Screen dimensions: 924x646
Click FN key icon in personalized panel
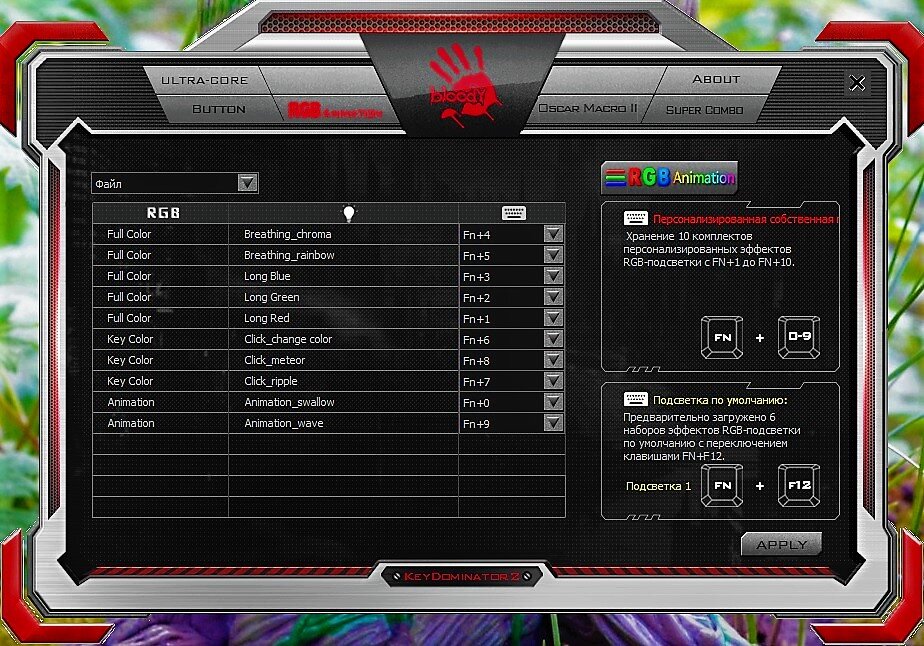pyautogui.click(x=722, y=337)
